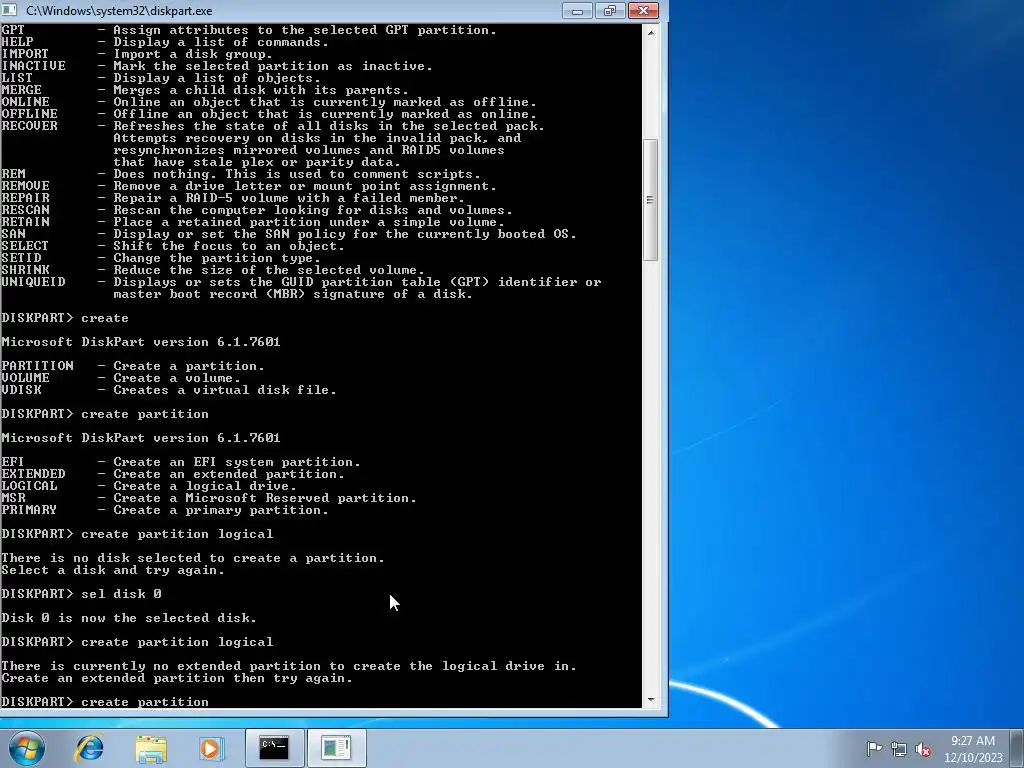This screenshot has width=1024, height=768.
Task: Click the 'IMPORT - Import a disk group' line
Action: click(136, 54)
